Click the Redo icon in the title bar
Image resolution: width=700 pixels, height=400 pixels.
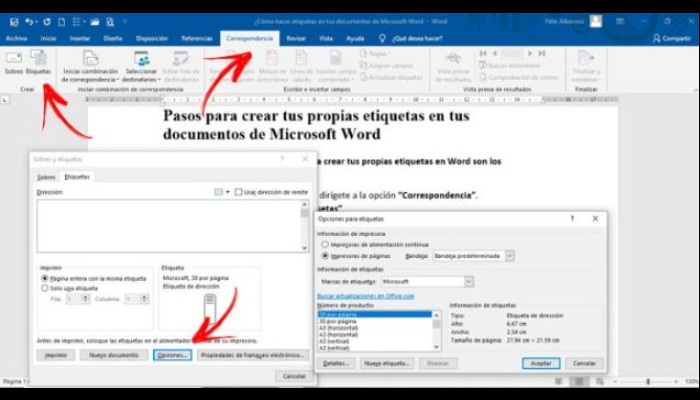point(47,21)
